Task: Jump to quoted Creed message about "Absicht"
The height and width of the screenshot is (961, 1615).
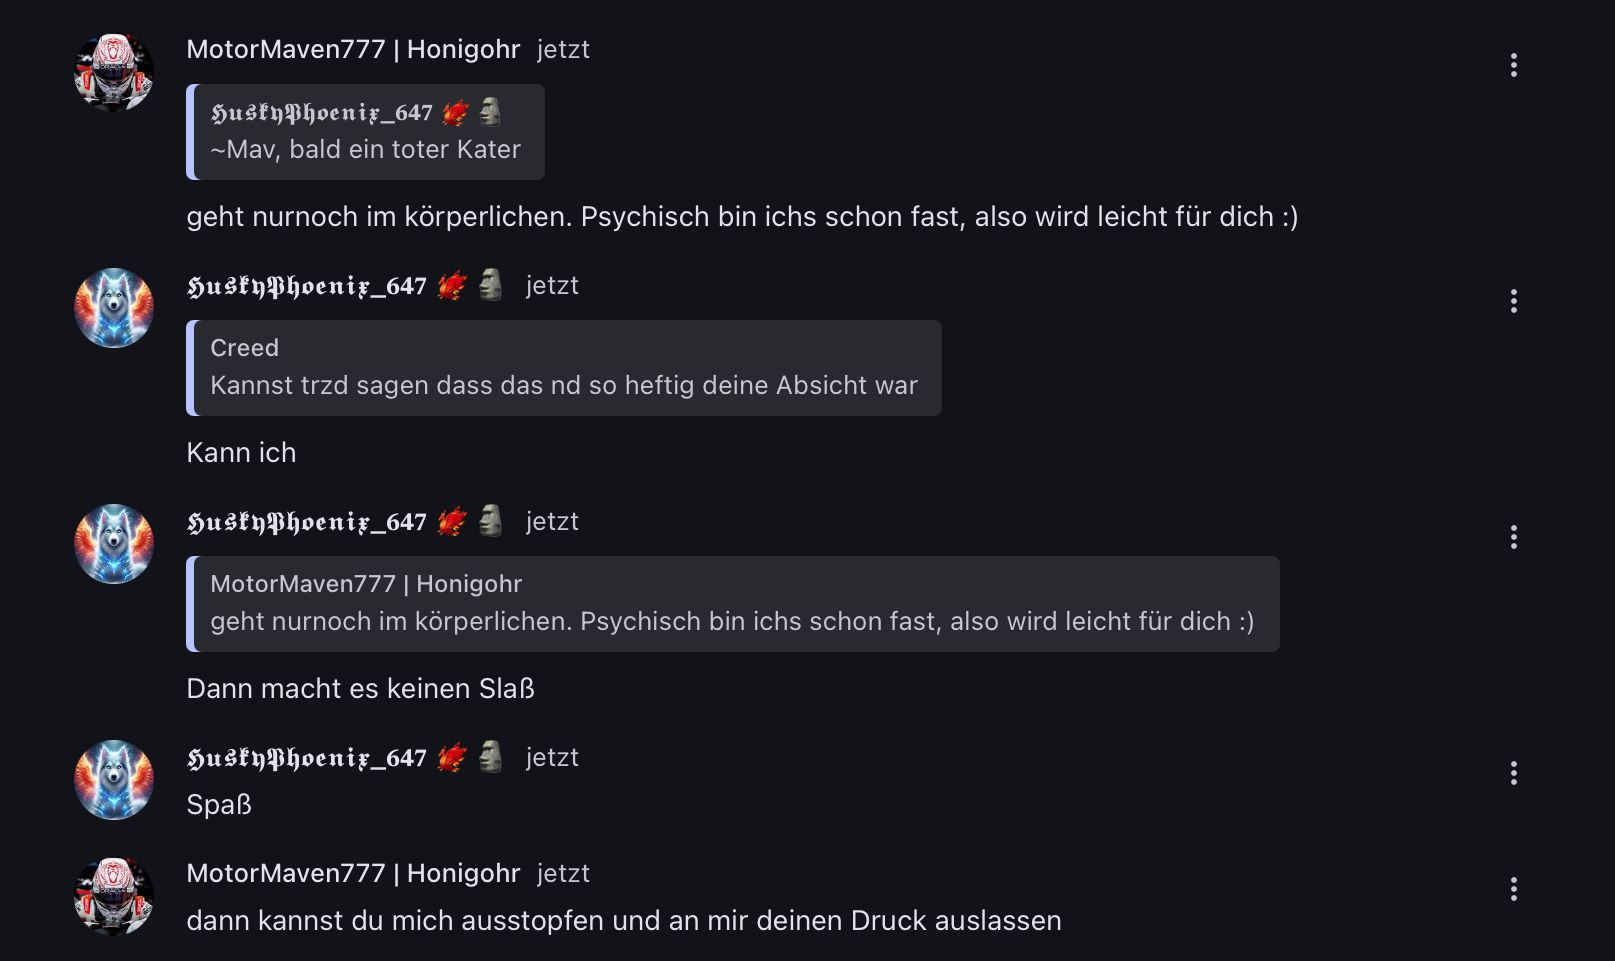Action: click(x=564, y=385)
